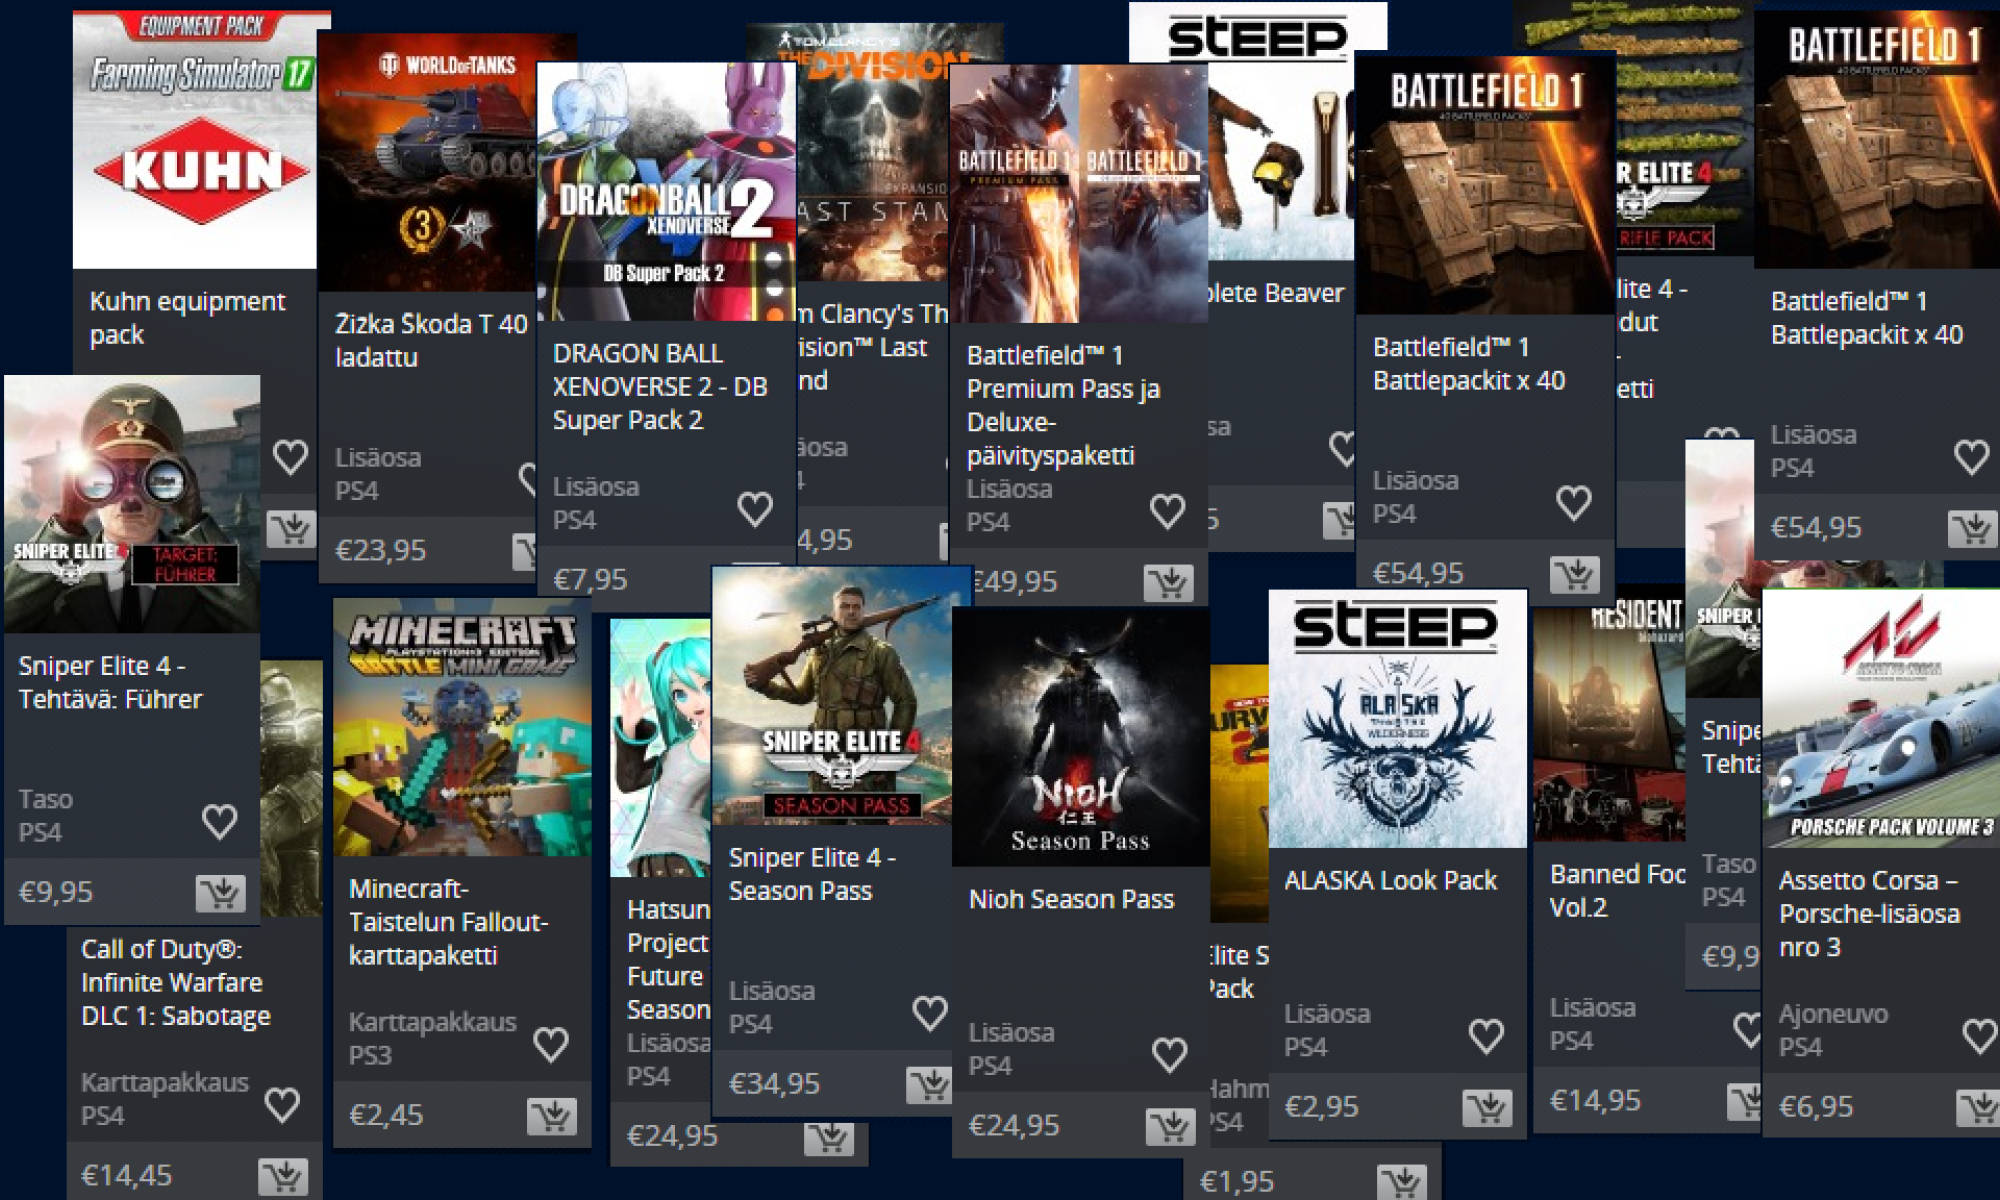
Task: Open 'Call of Duty: Infinite Warfare DLC 1: Sabotage' title
Action: click(x=176, y=982)
